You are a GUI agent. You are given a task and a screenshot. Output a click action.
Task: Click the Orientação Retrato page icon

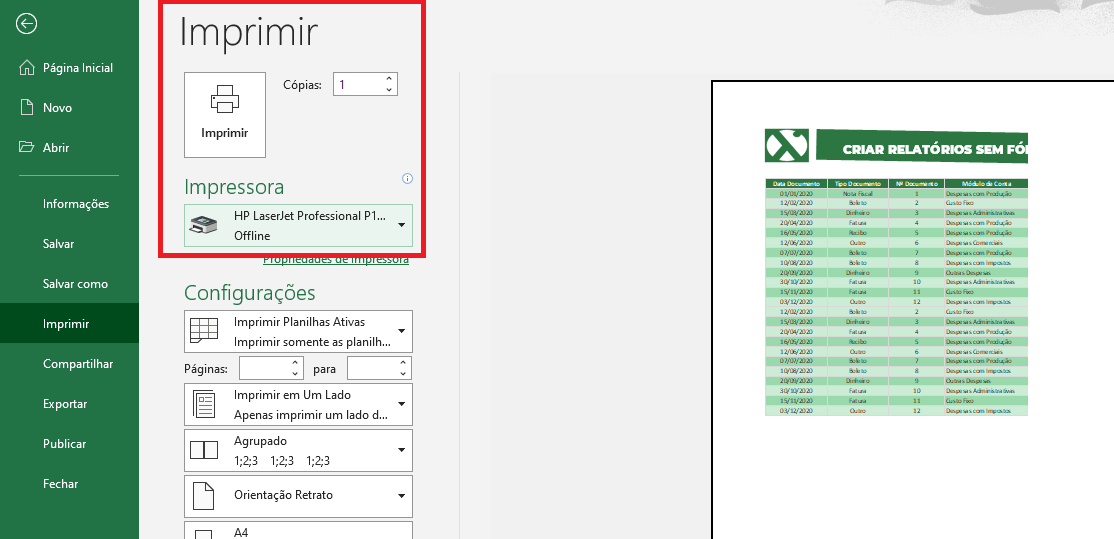point(204,496)
